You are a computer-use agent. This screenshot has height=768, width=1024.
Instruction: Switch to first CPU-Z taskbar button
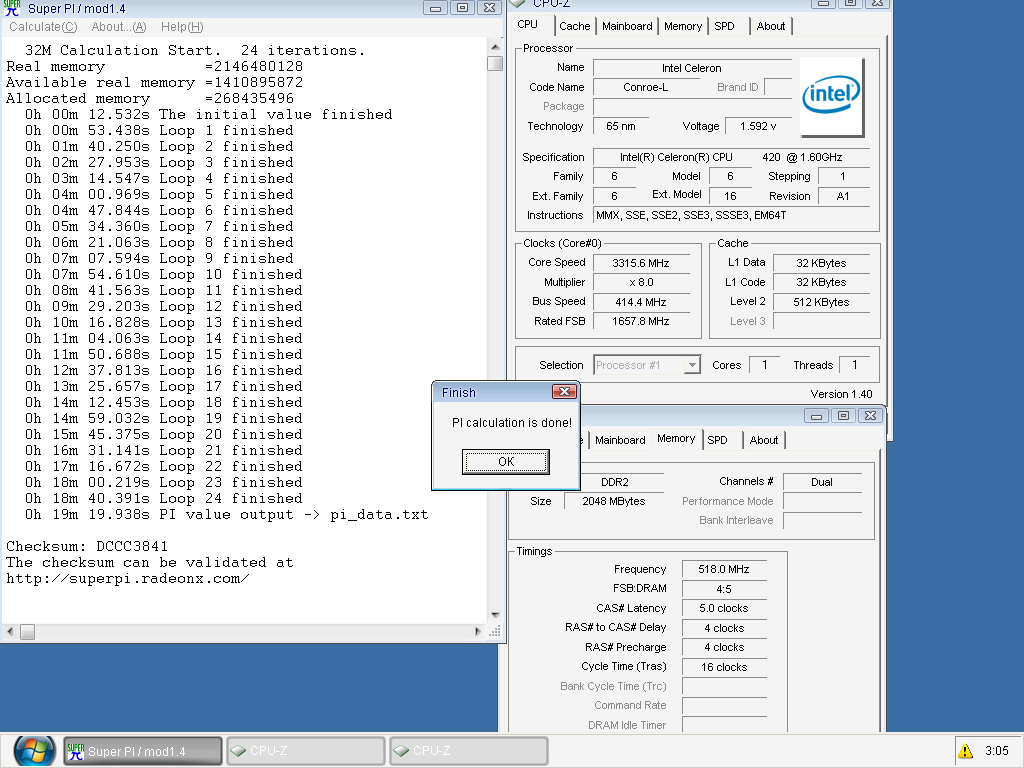click(306, 751)
